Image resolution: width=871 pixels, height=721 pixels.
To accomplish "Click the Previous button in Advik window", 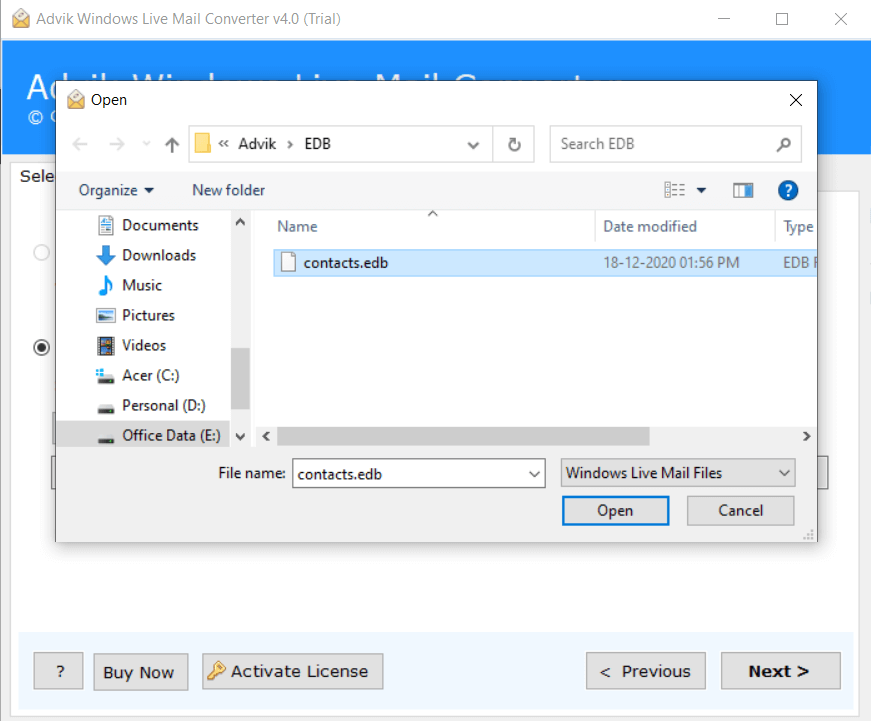I will pyautogui.click(x=645, y=671).
